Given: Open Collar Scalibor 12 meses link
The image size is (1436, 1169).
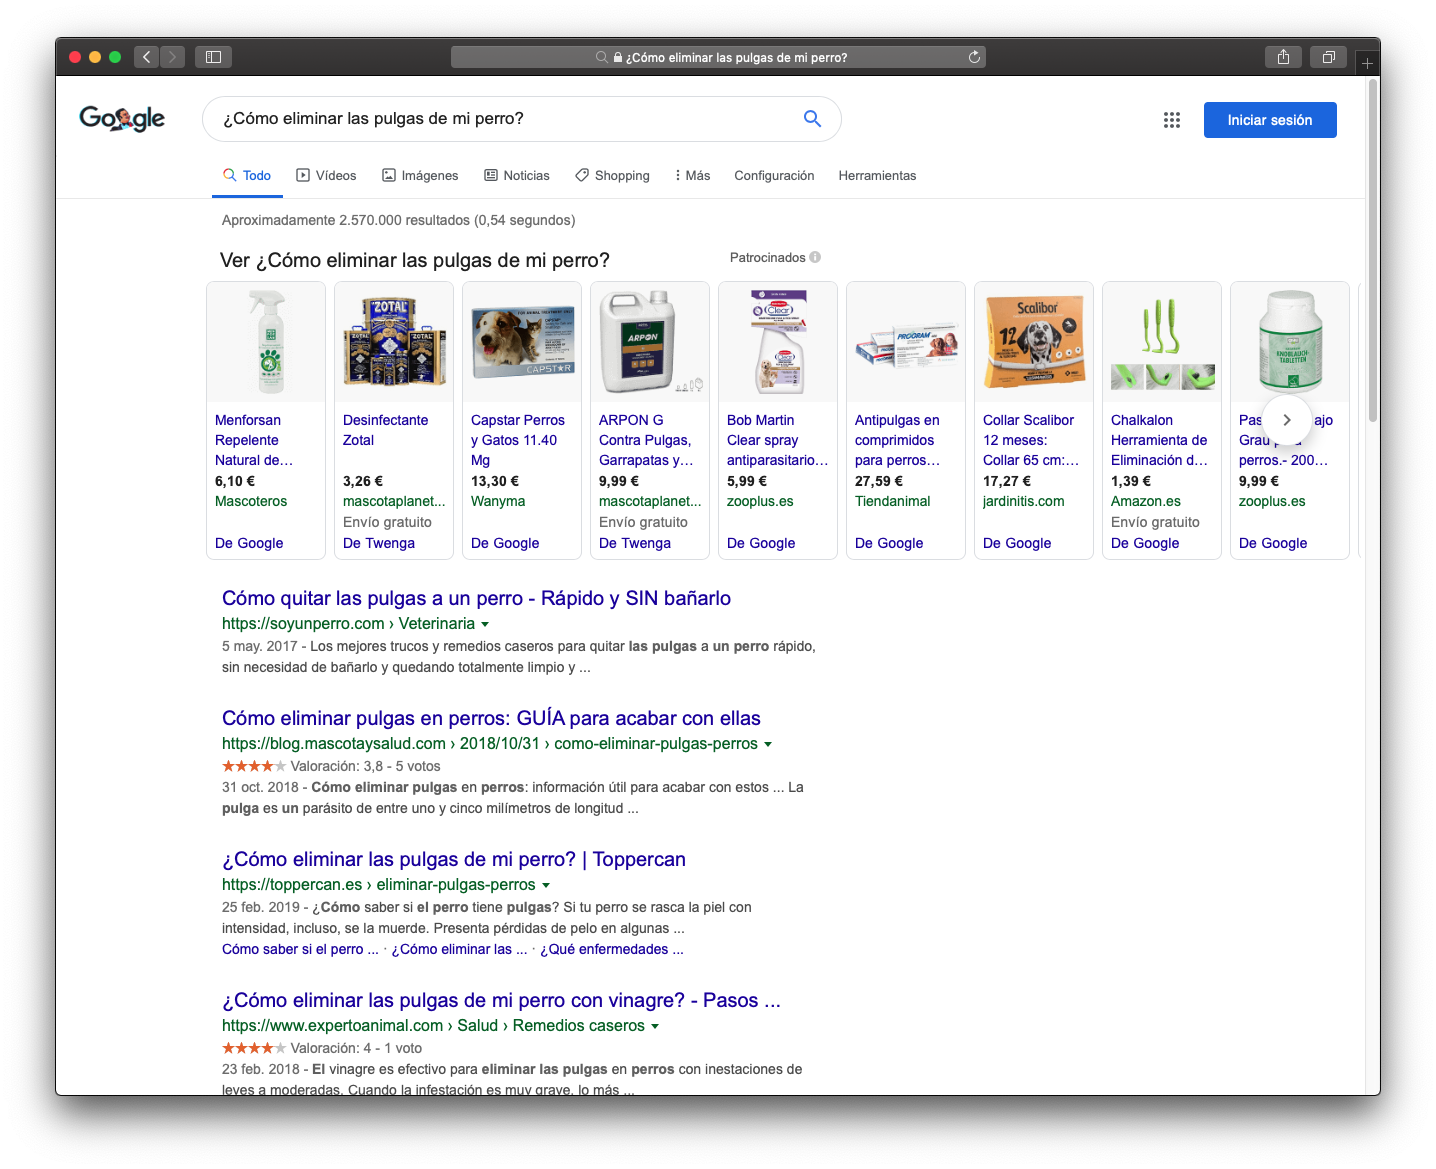Looking at the screenshot, I should (1031, 440).
